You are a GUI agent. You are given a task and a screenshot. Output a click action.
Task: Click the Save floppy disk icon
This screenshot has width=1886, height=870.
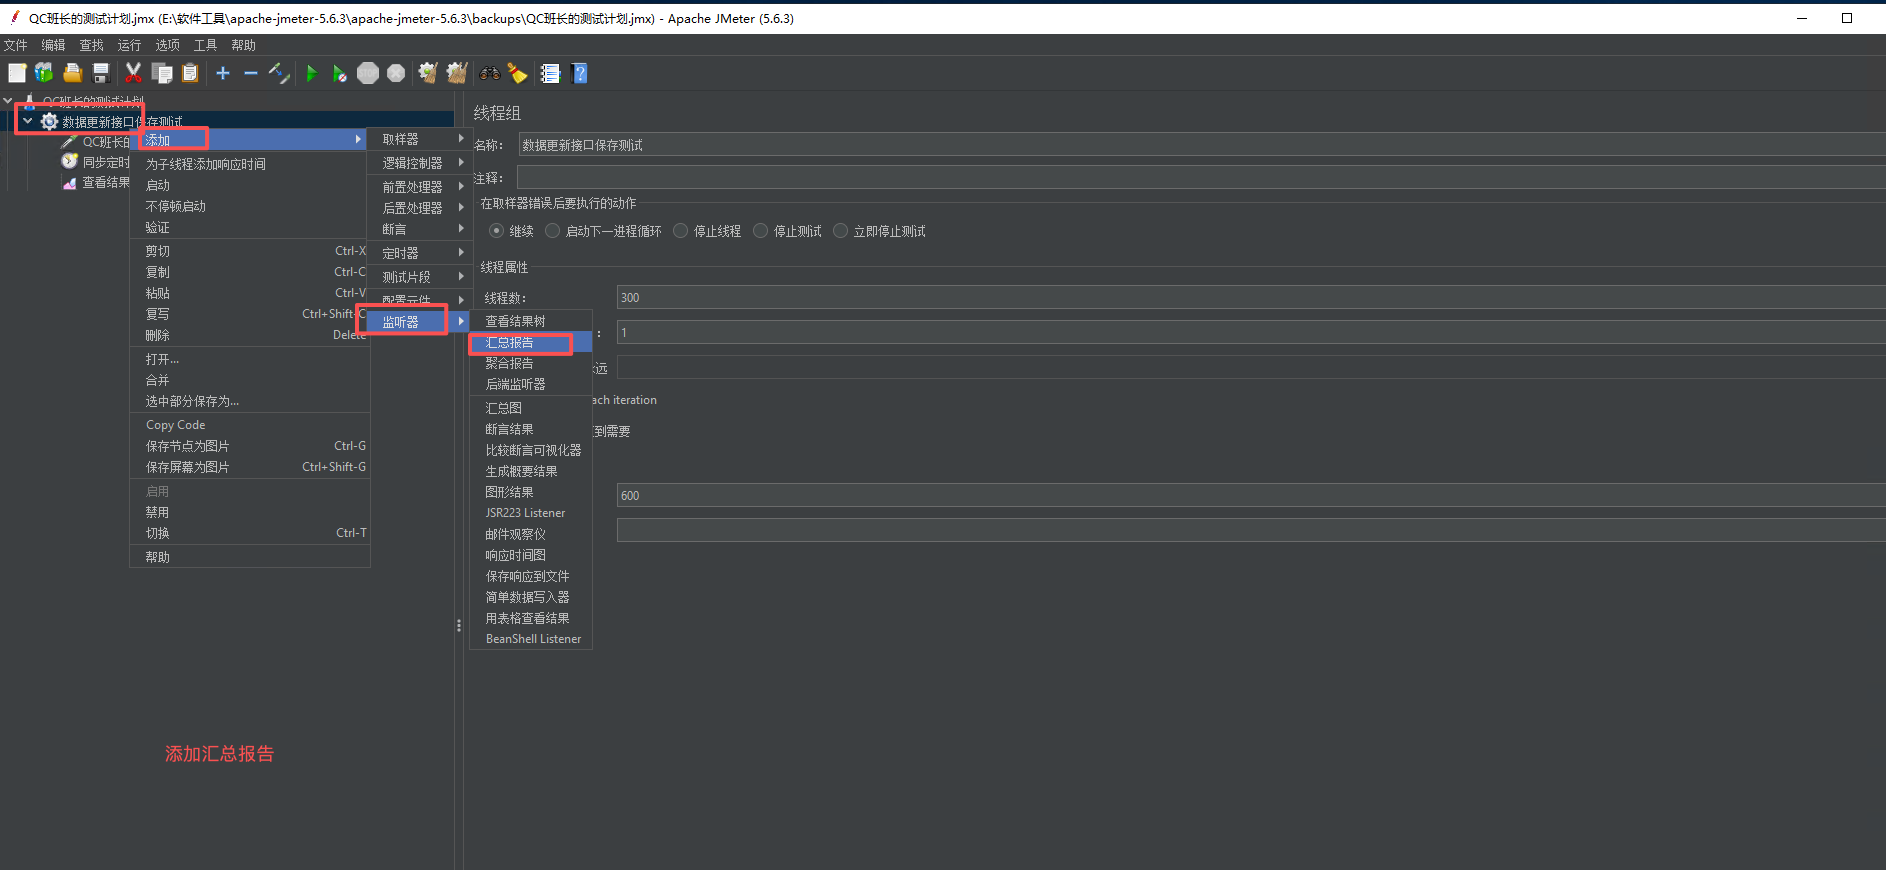[x=100, y=73]
